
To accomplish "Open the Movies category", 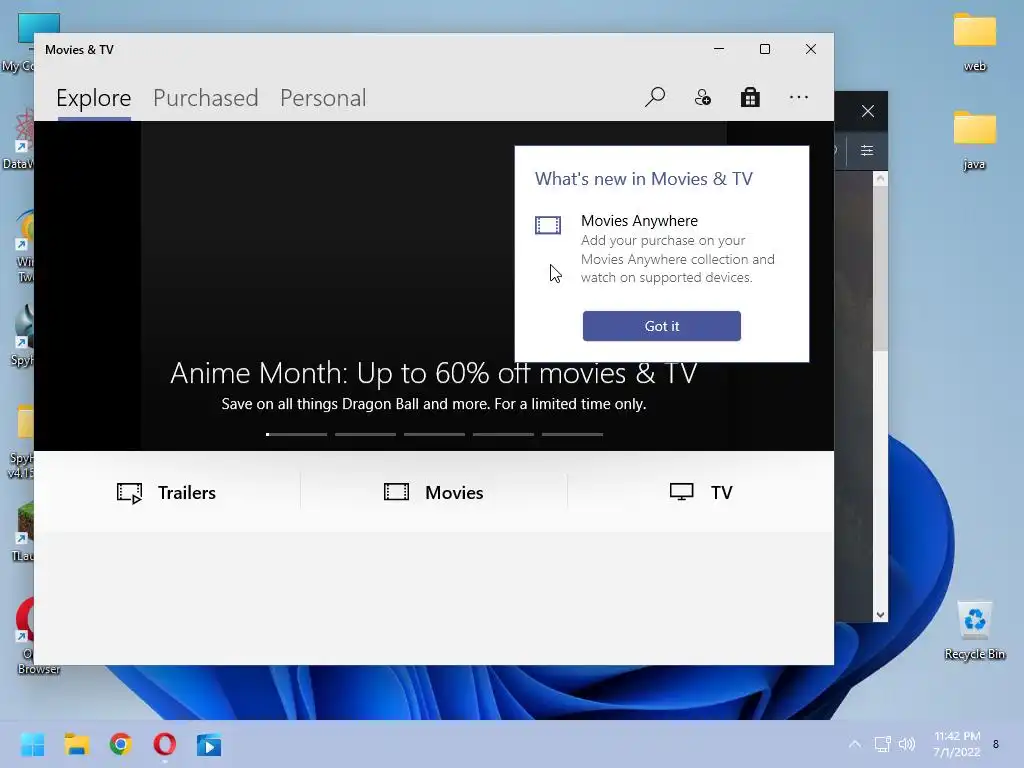I will [x=434, y=492].
